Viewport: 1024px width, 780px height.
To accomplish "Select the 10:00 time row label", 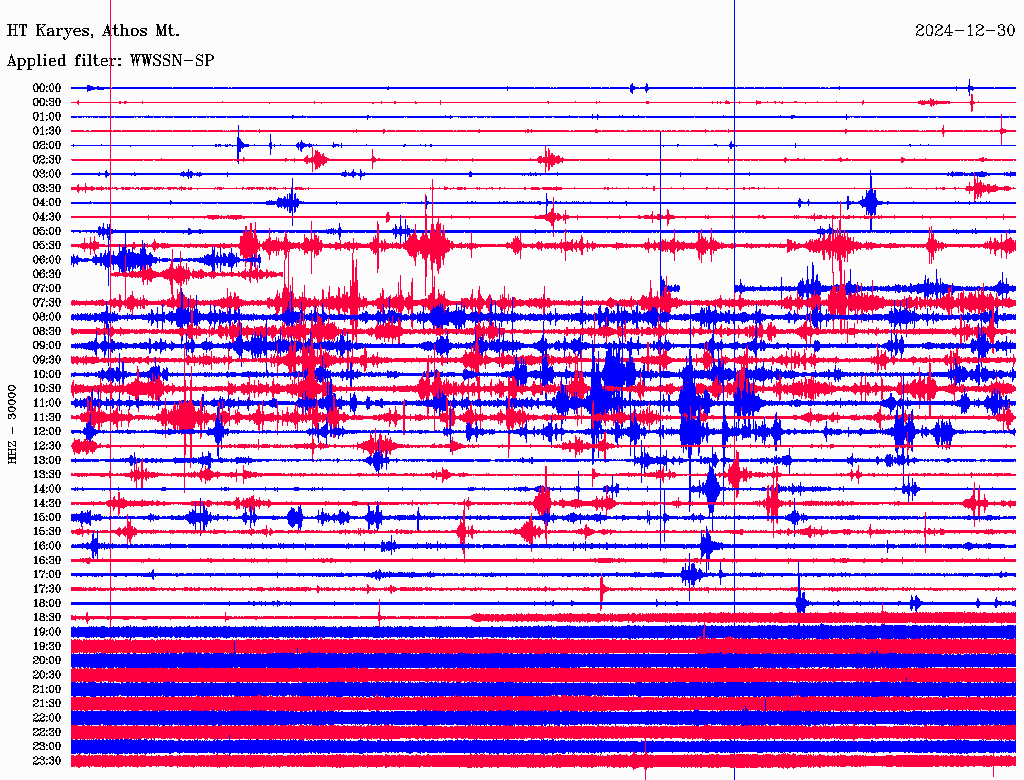I will (47, 374).
